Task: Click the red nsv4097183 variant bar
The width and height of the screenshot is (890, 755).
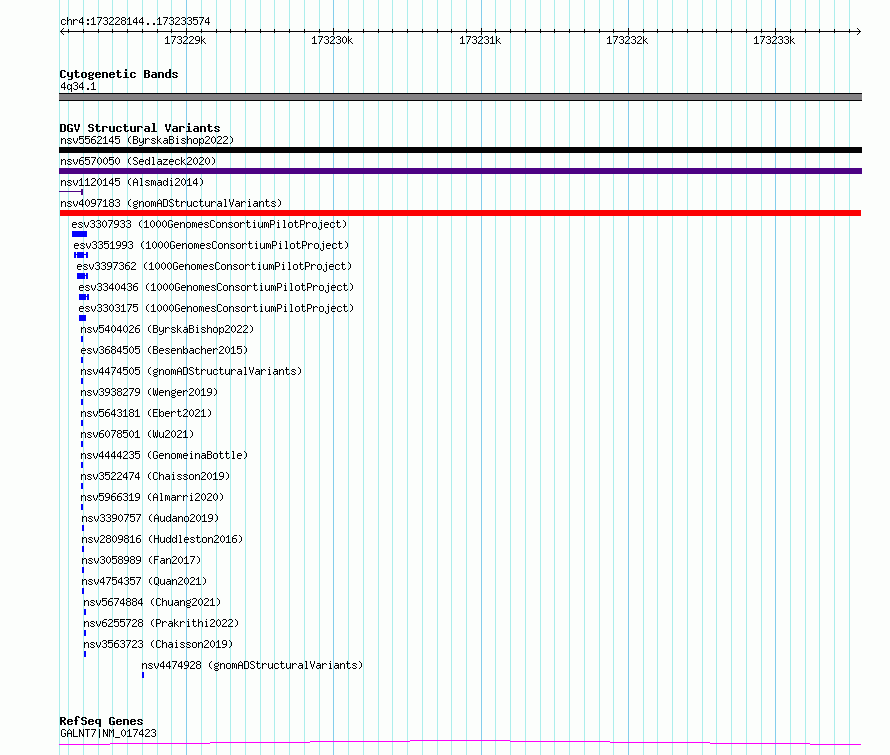Action: coord(460,213)
